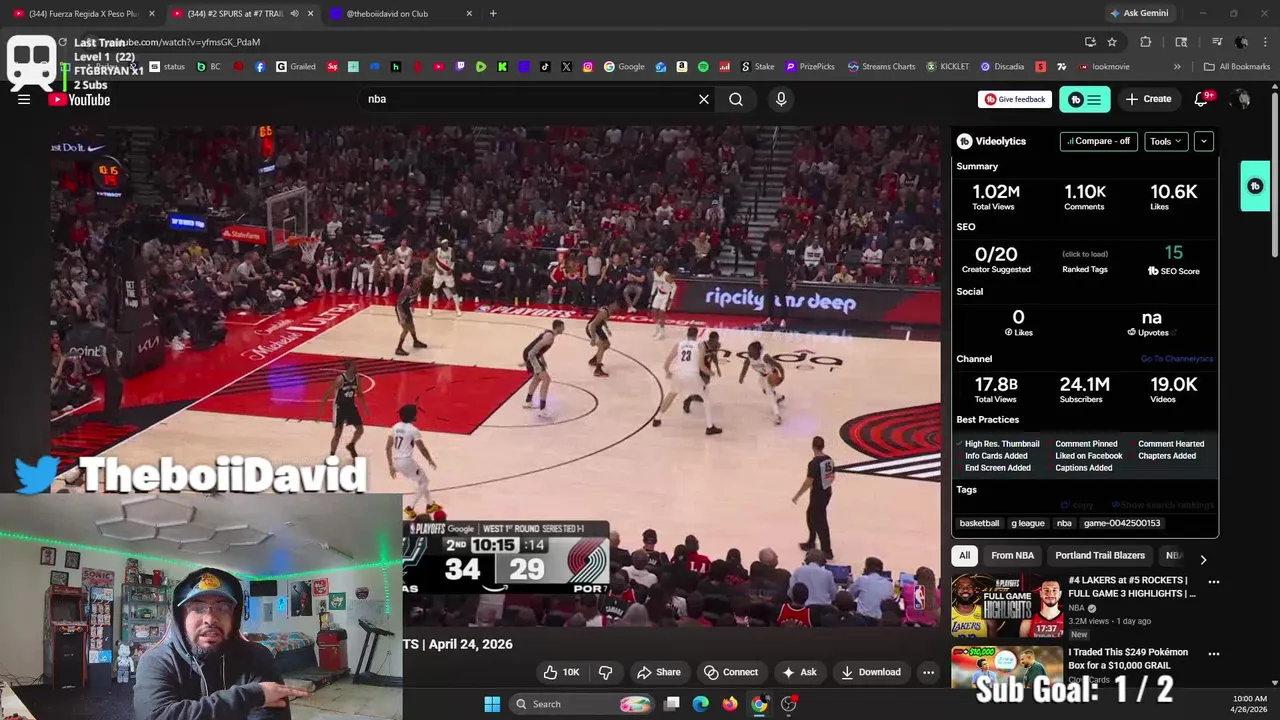Click the Connect button below the video

click(730, 672)
